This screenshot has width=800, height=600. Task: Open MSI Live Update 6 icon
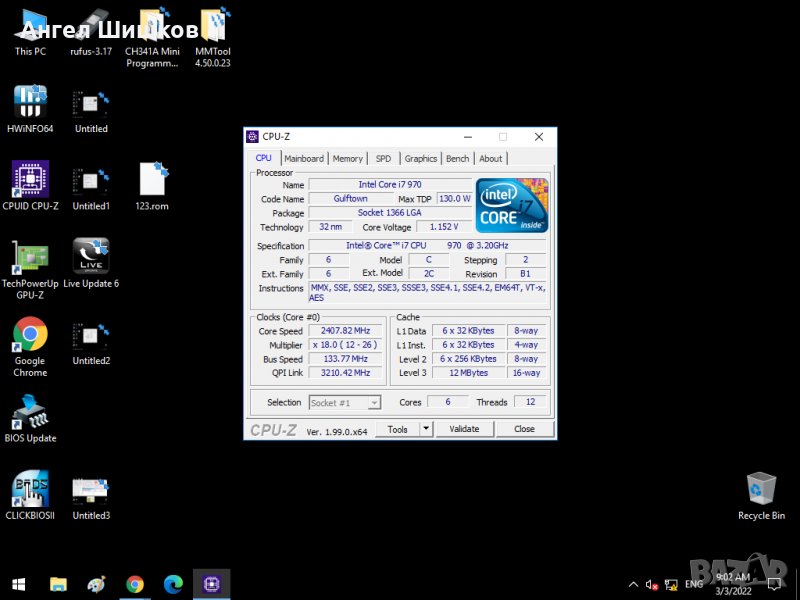(91, 258)
